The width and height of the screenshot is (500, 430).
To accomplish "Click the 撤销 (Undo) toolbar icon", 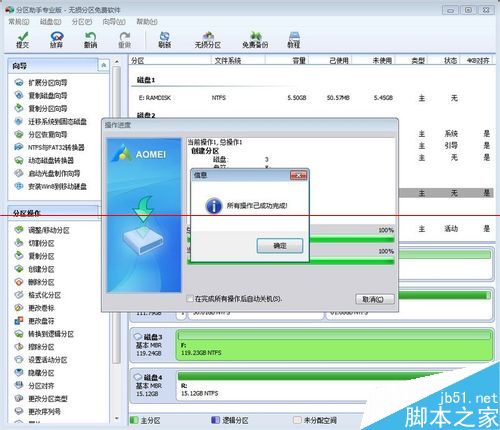I will point(90,40).
